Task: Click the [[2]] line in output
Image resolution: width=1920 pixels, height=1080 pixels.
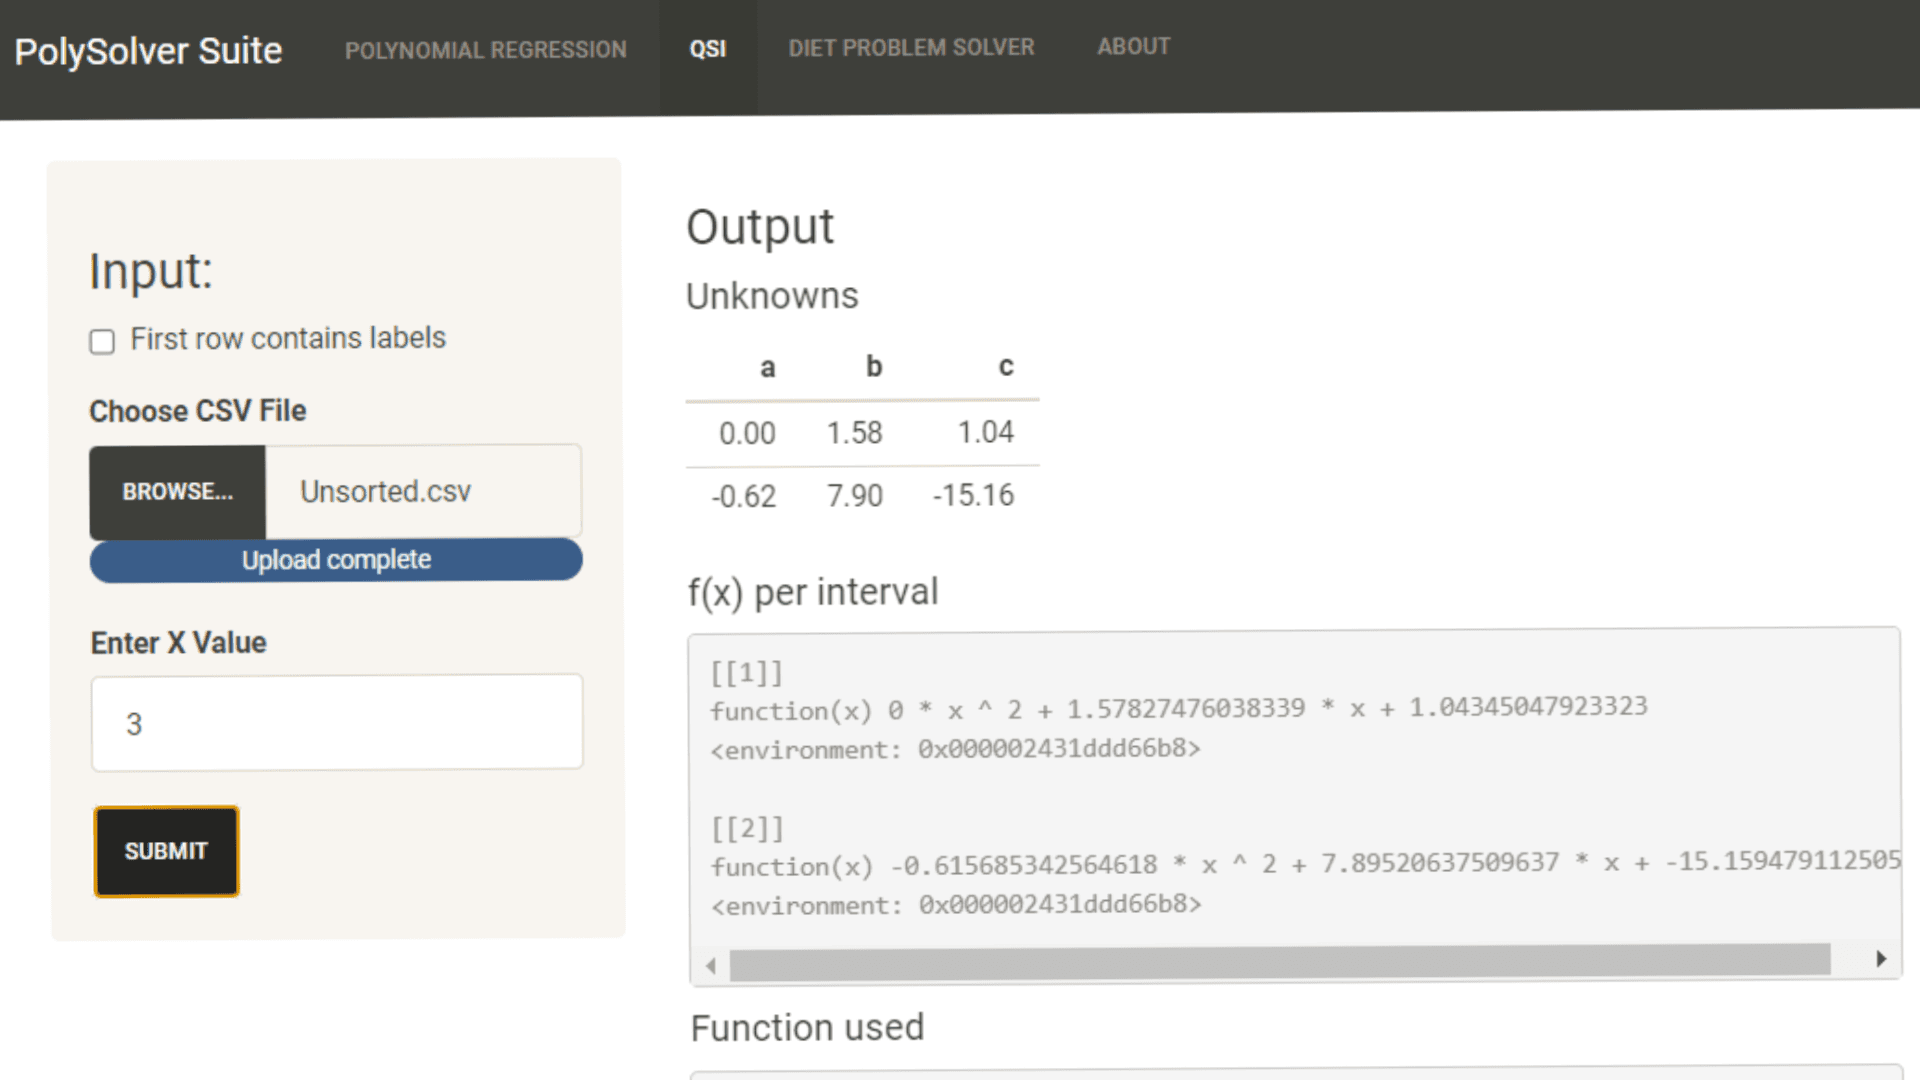Action: [x=748, y=829]
